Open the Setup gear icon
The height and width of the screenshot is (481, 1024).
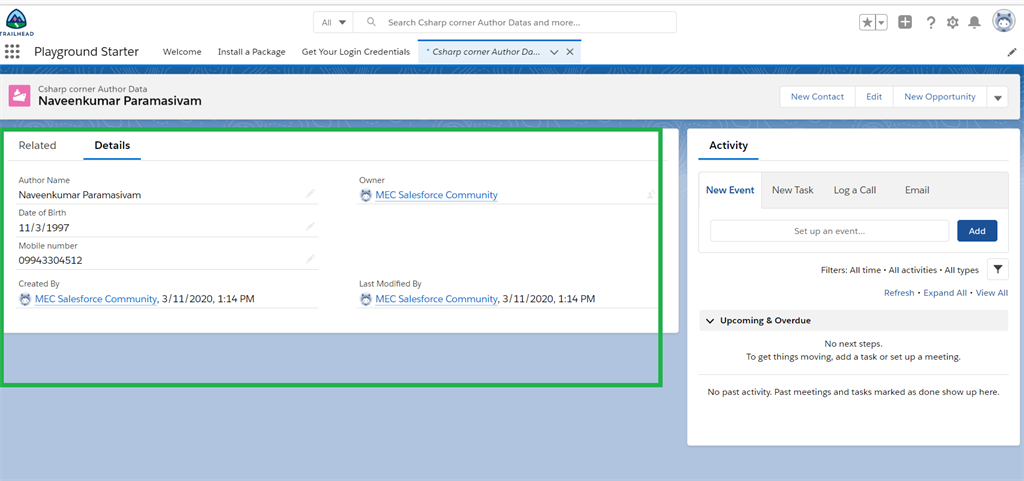coord(952,22)
